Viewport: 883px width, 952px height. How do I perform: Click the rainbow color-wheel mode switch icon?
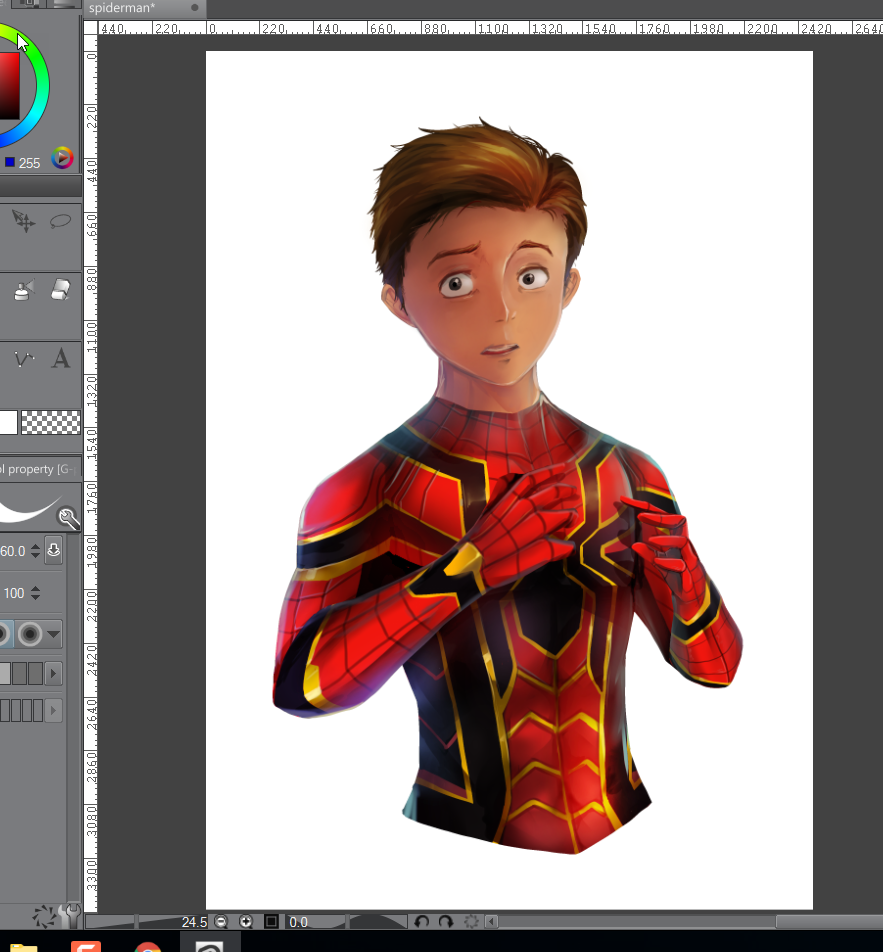[x=62, y=158]
